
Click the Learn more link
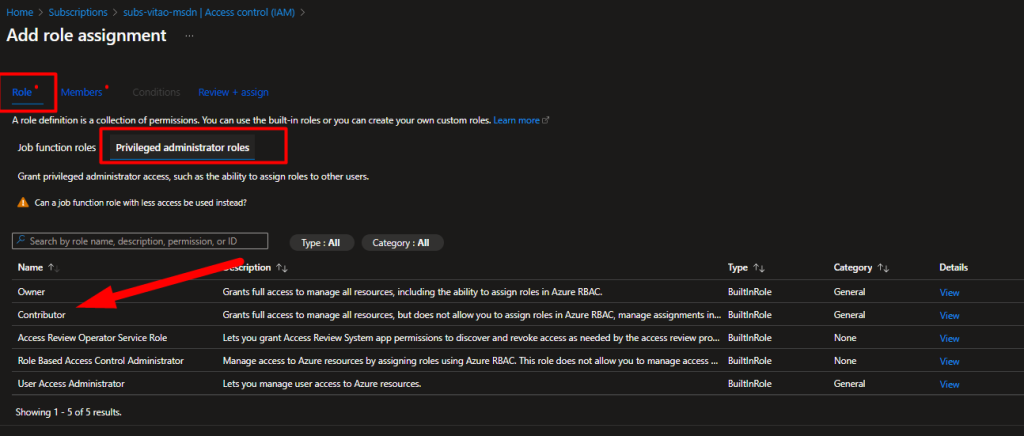[516, 120]
